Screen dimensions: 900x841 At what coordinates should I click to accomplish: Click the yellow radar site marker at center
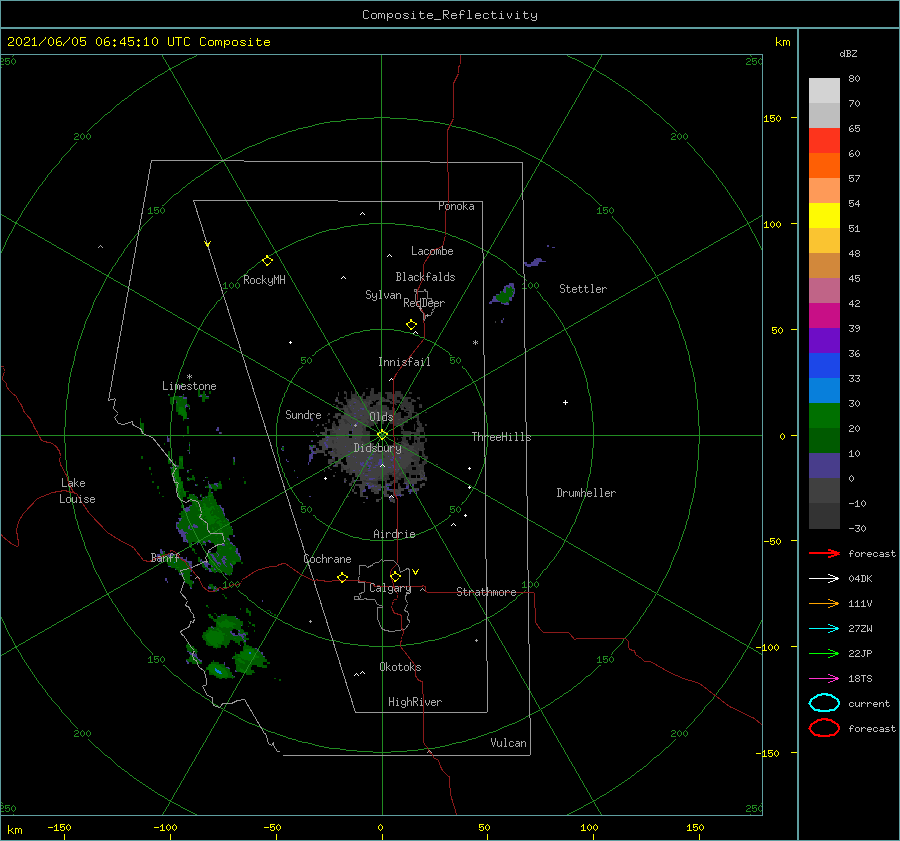pyautogui.click(x=382, y=435)
